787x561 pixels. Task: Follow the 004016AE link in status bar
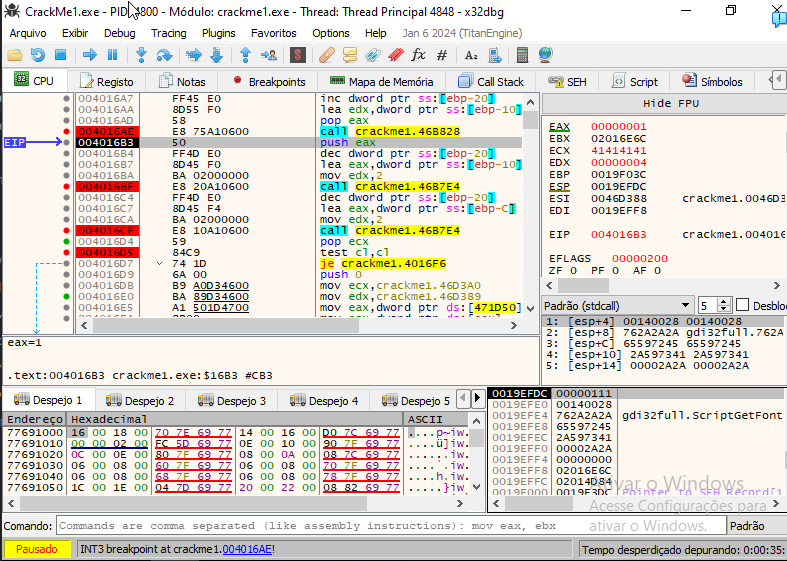pyautogui.click(x=246, y=549)
